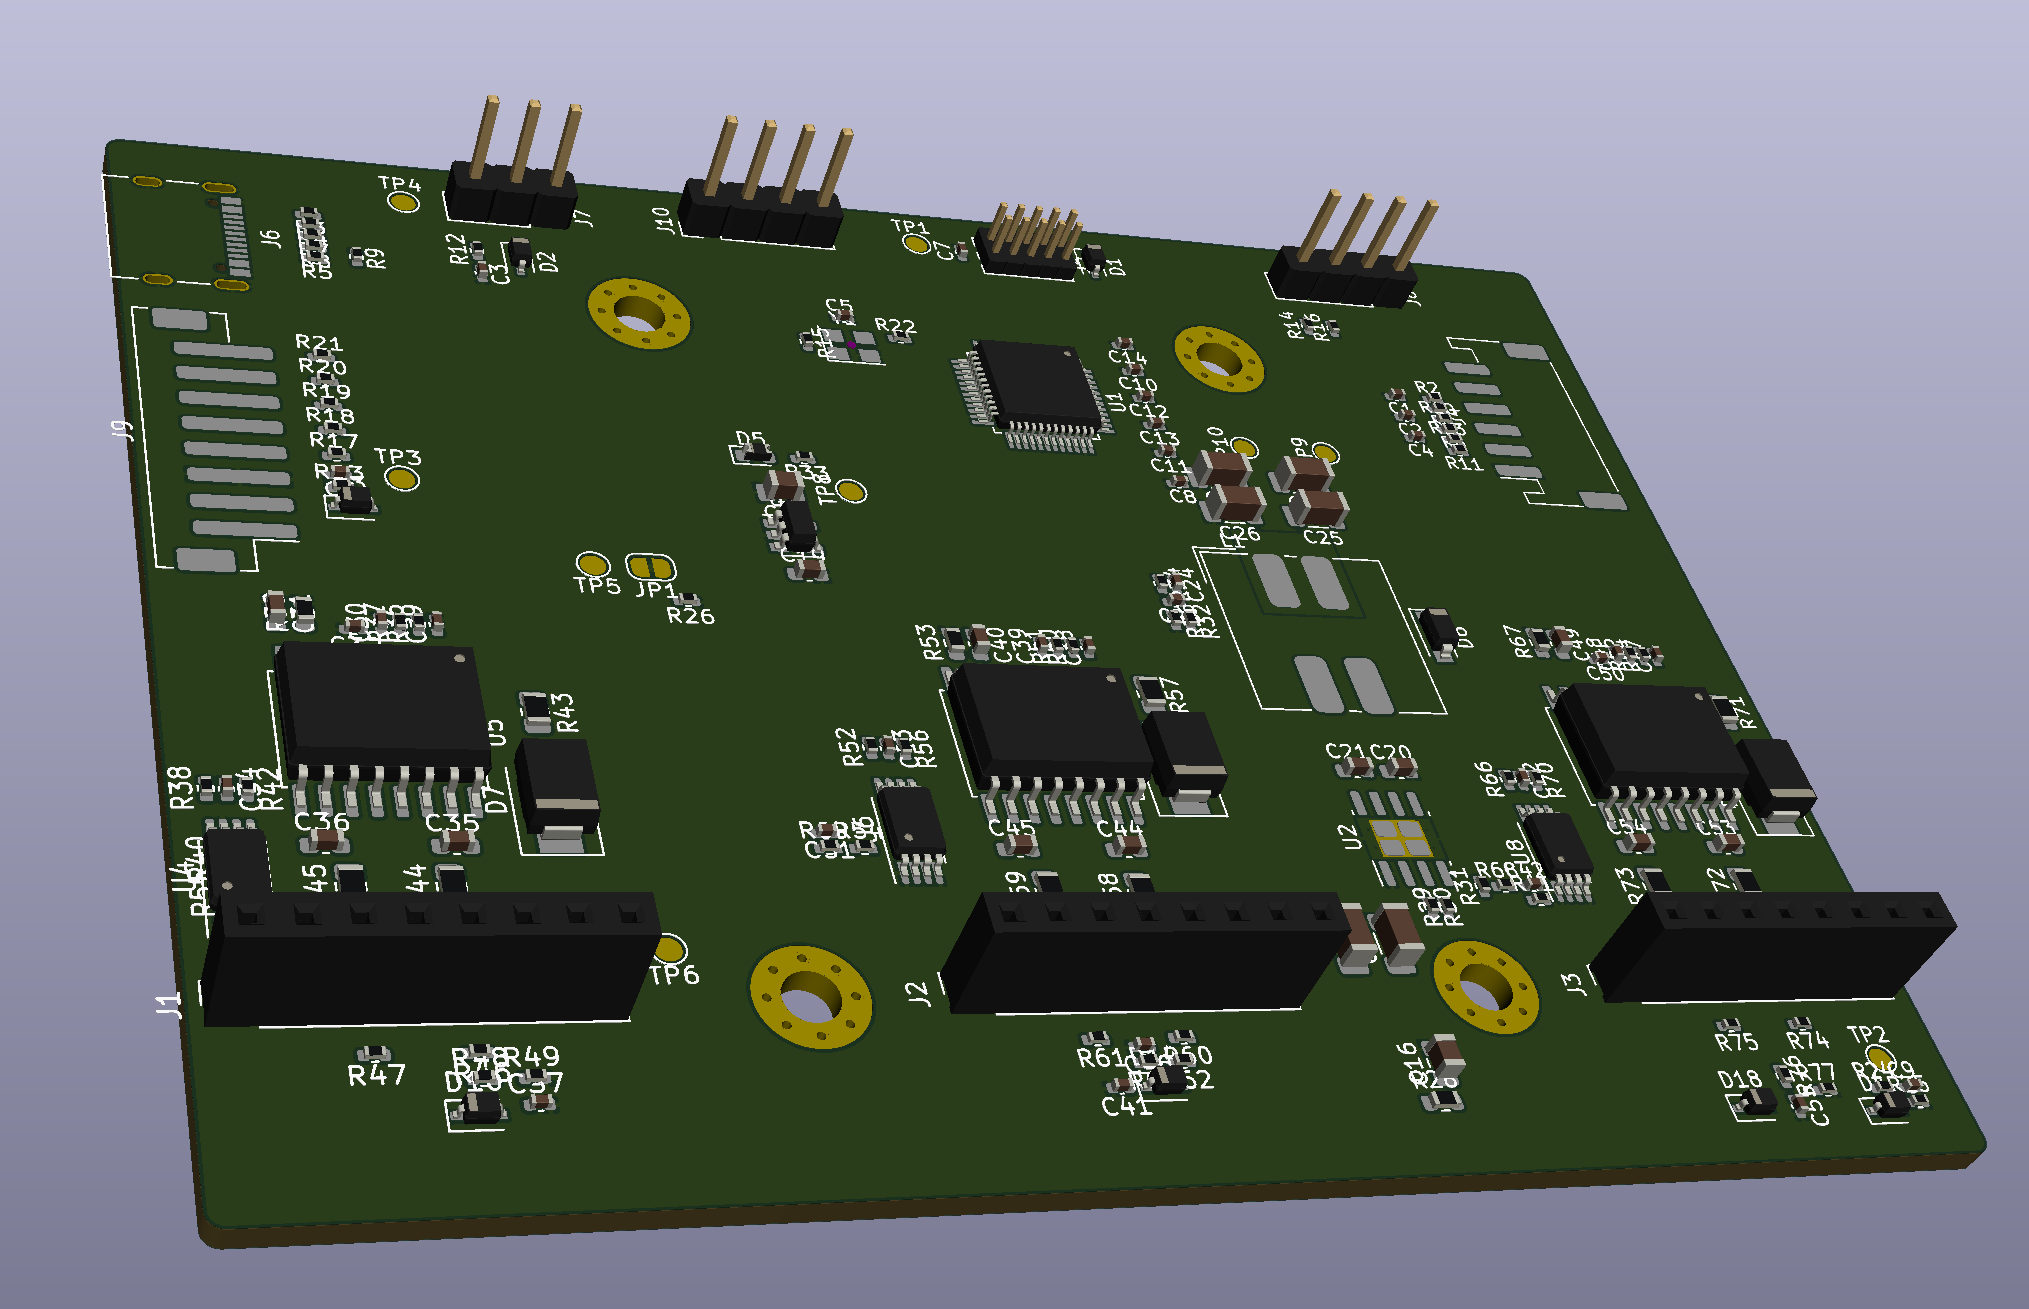Select the TP6 test point near J1
The height and width of the screenshot is (1309, 2029).
[x=670, y=948]
